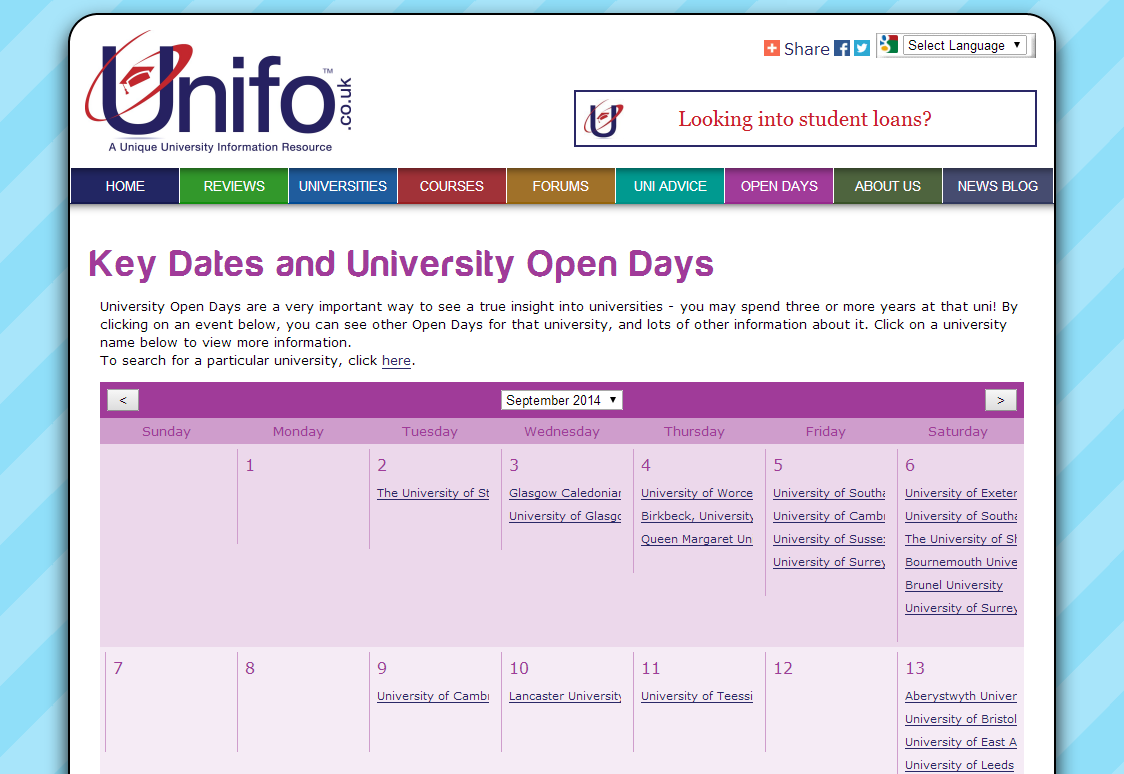Click the red plus Share icon
Screen dimensions: 1124x774
(x=771, y=48)
